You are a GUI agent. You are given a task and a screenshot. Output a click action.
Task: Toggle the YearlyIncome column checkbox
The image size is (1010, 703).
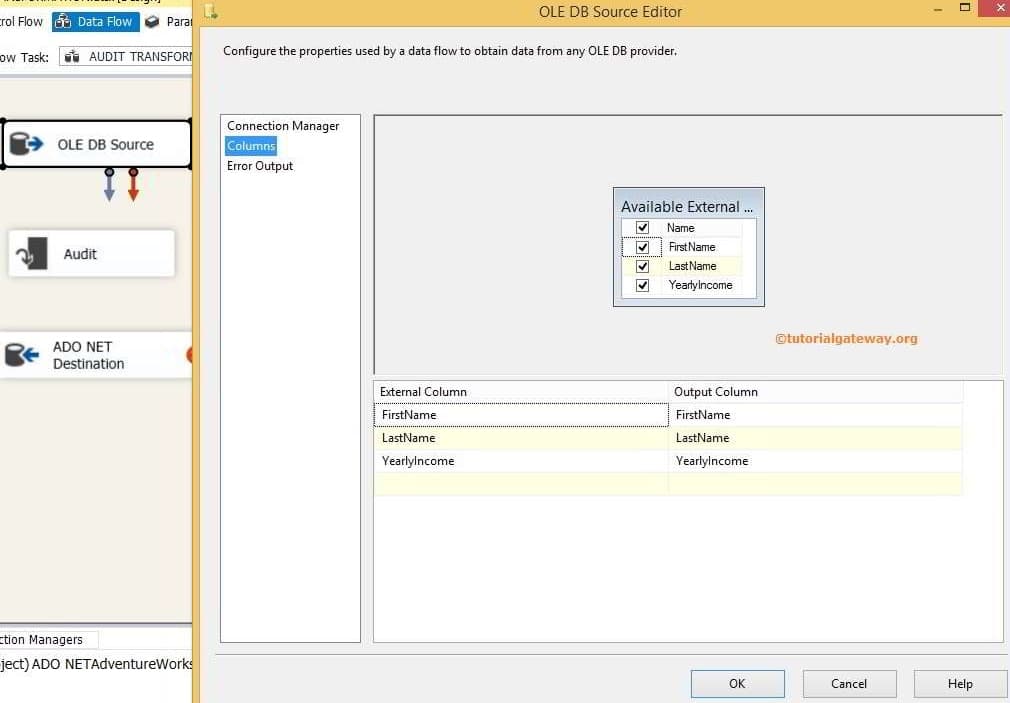click(x=641, y=285)
